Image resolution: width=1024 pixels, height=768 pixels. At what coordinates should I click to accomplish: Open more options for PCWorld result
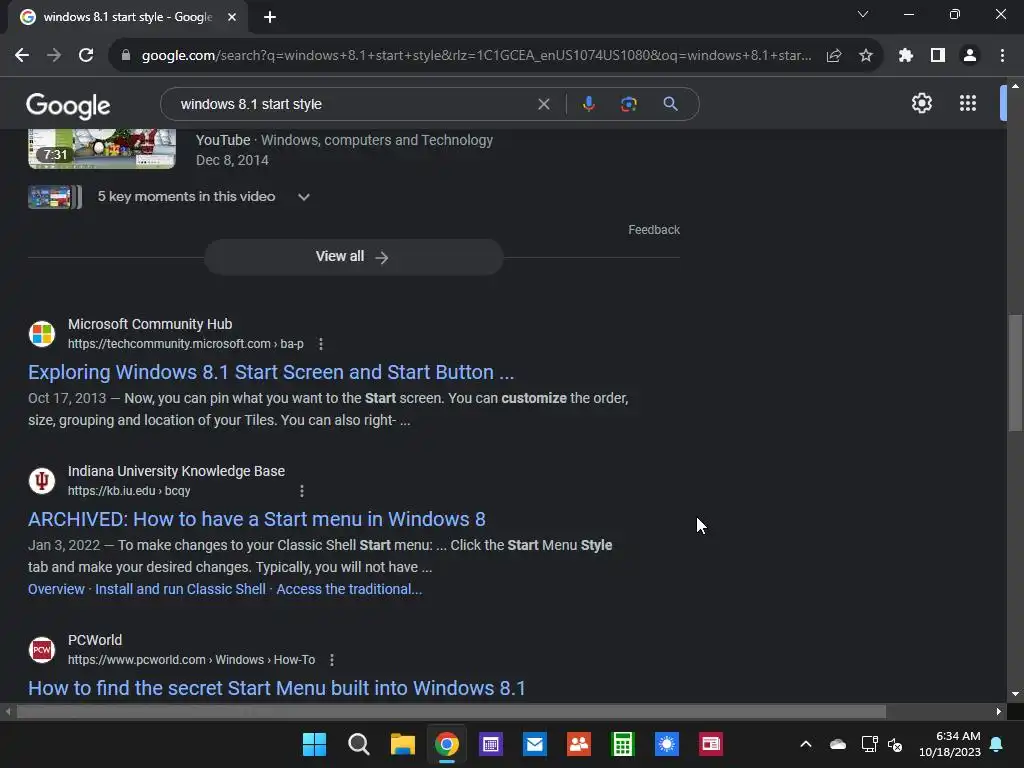(332, 660)
